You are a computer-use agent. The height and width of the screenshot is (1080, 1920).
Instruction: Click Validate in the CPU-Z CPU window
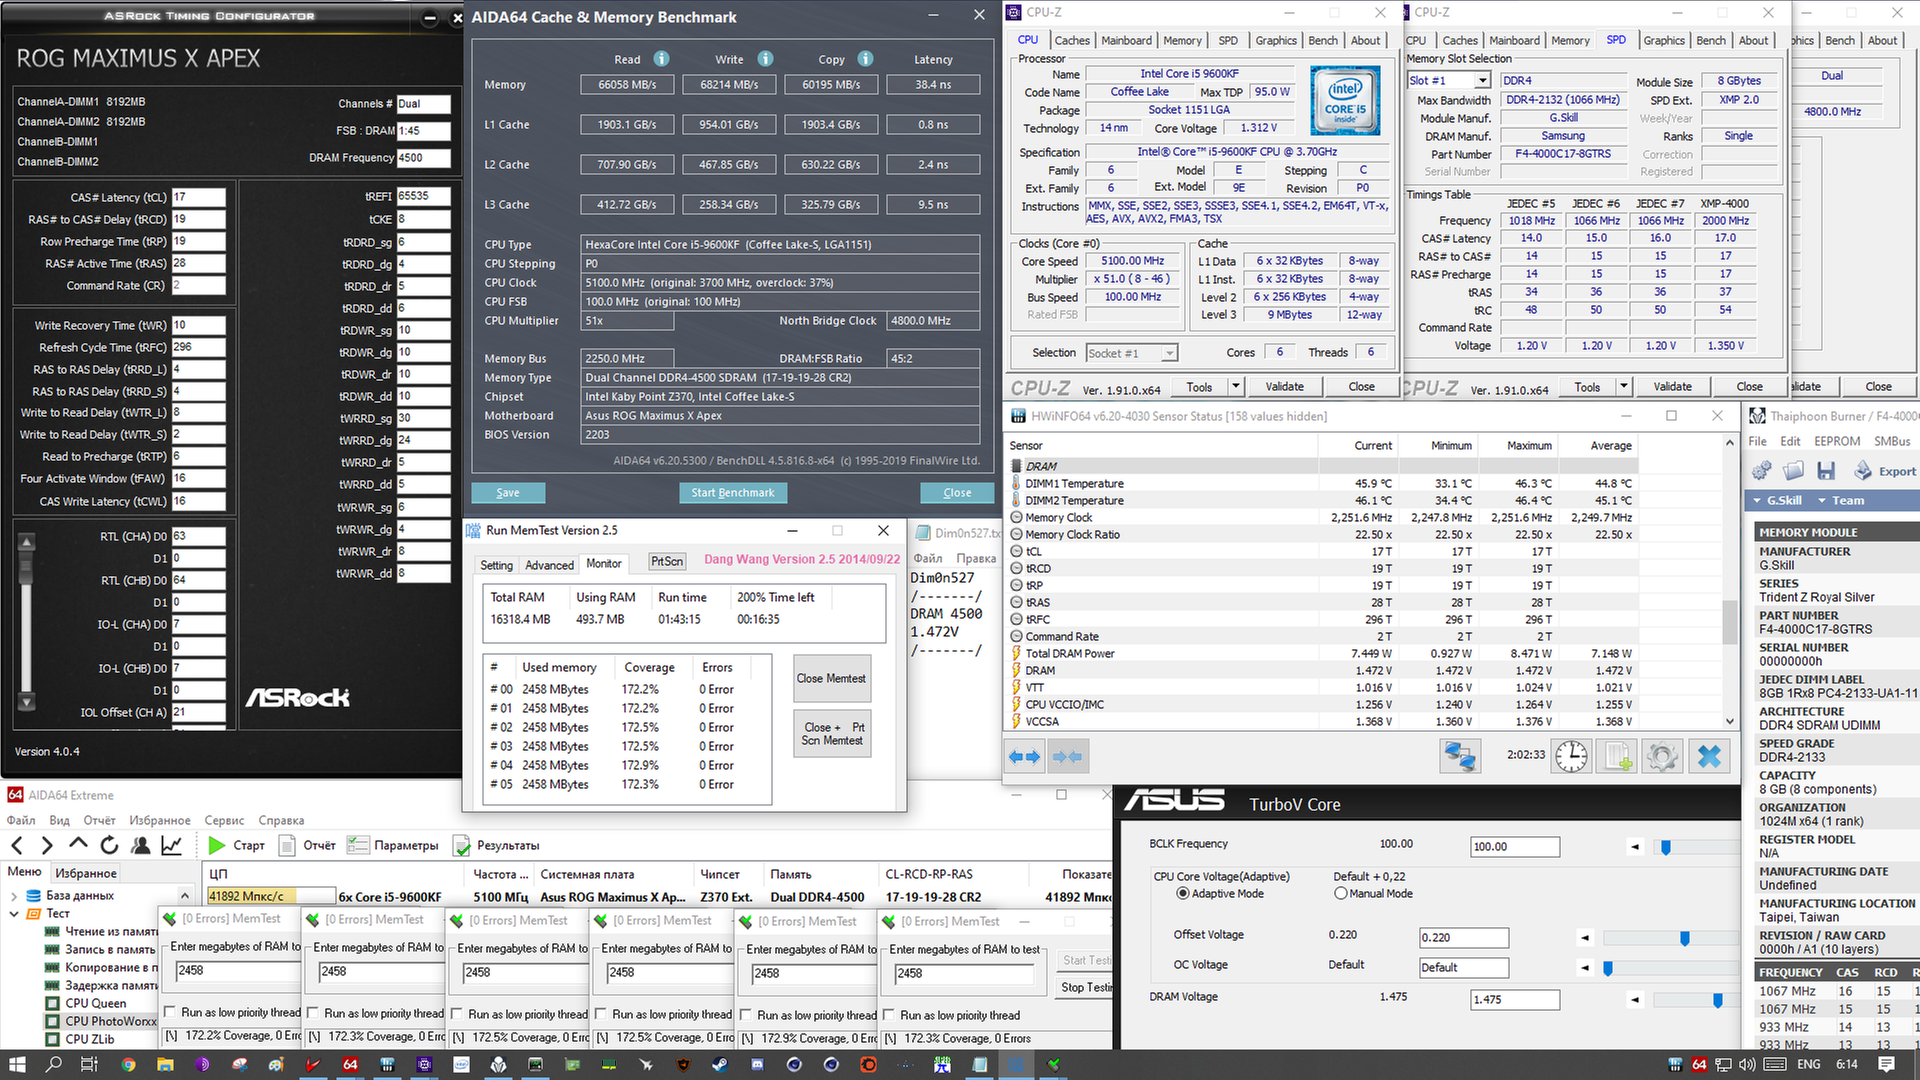coord(1284,387)
